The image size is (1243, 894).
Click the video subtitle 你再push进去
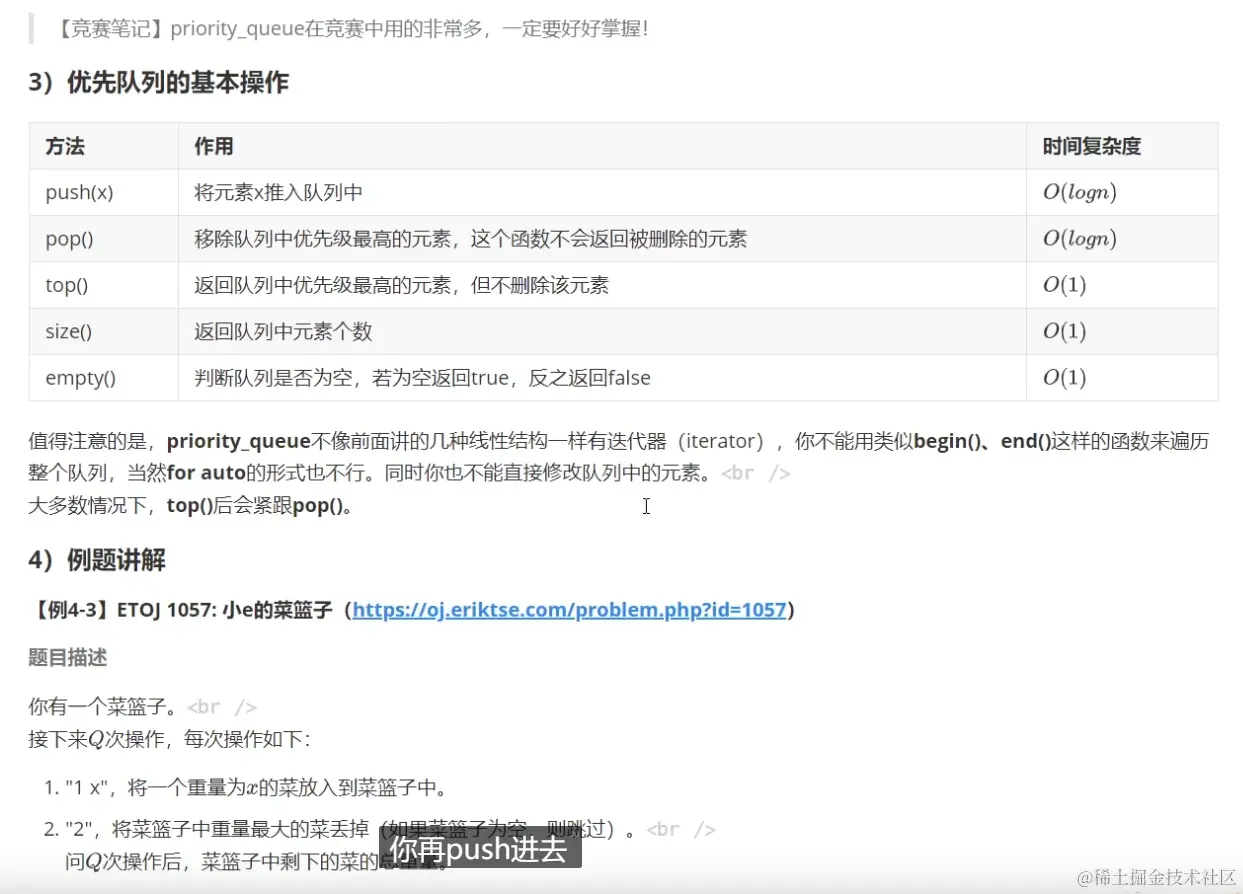point(478,850)
